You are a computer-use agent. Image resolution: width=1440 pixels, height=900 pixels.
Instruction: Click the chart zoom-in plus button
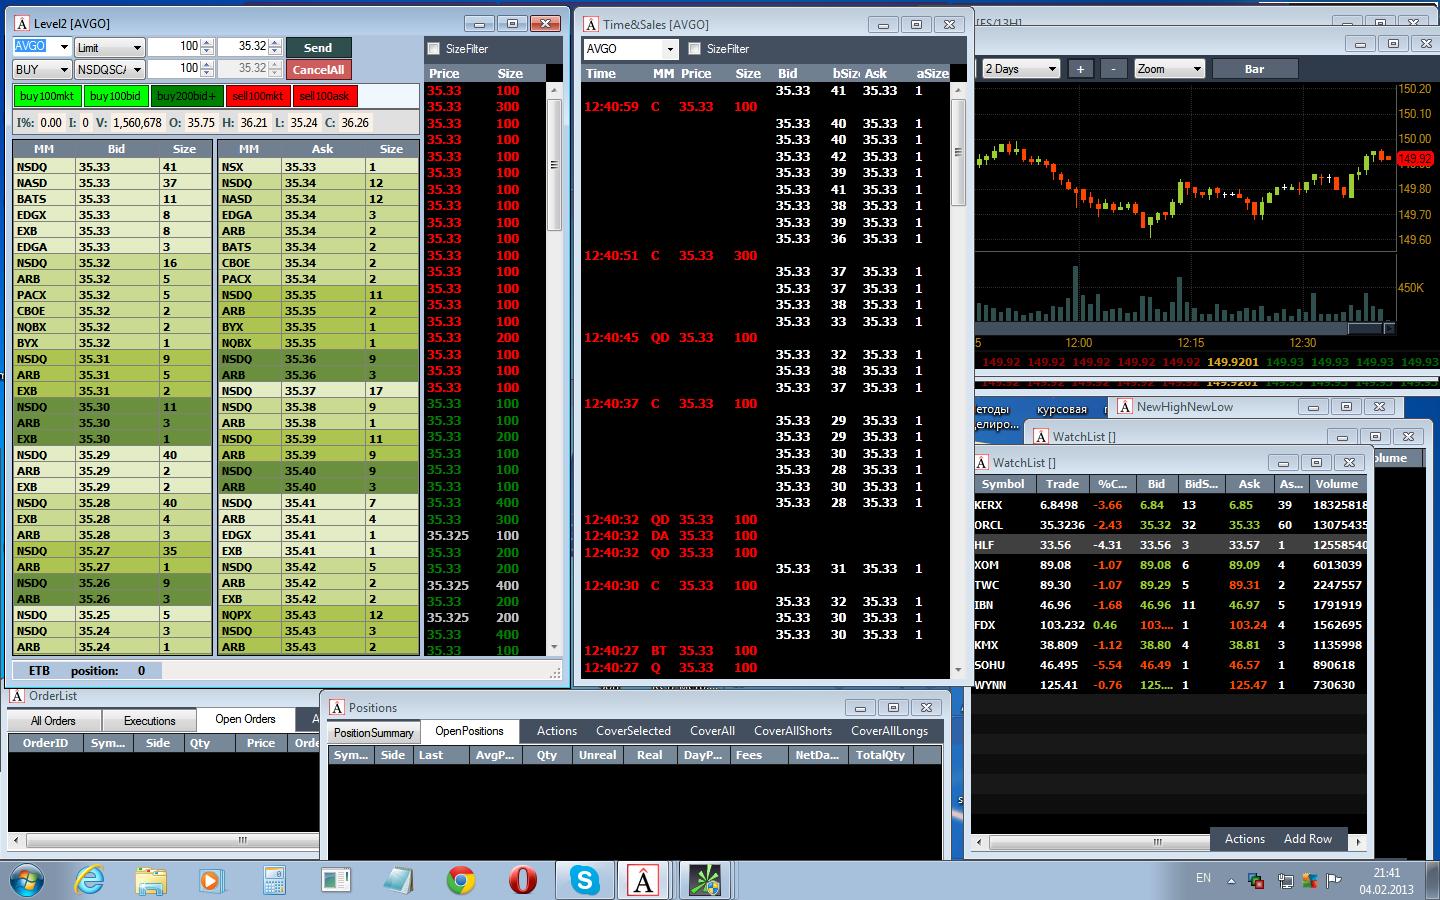tap(1080, 69)
